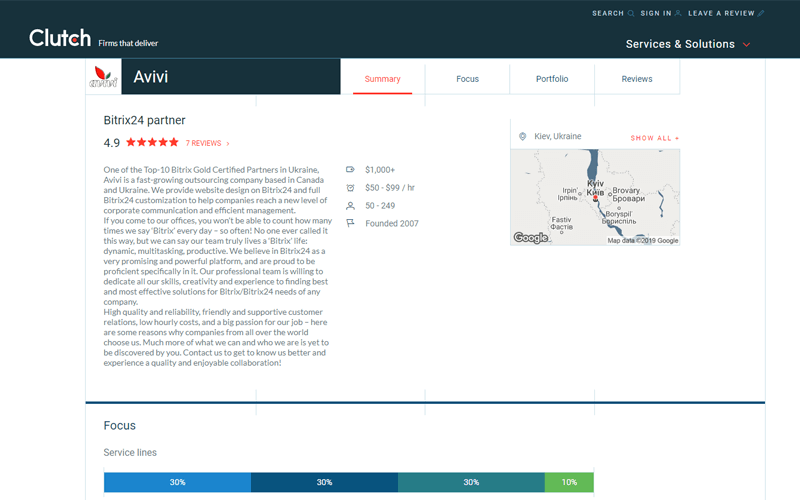Click the dark blue 30% service bar
The image size is (800, 500).
click(324, 482)
